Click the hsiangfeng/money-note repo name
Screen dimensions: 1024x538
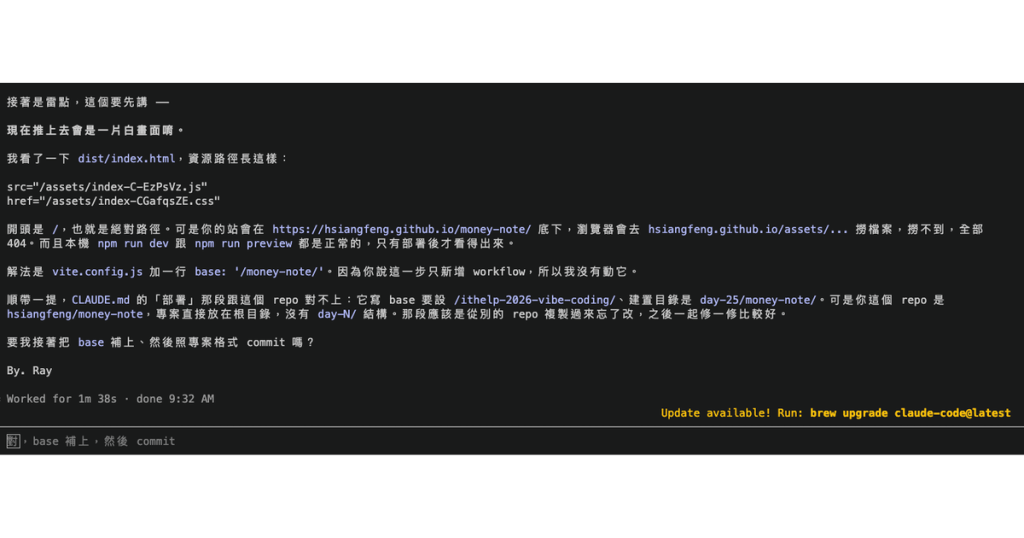pyautogui.click(x=74, y=314)
